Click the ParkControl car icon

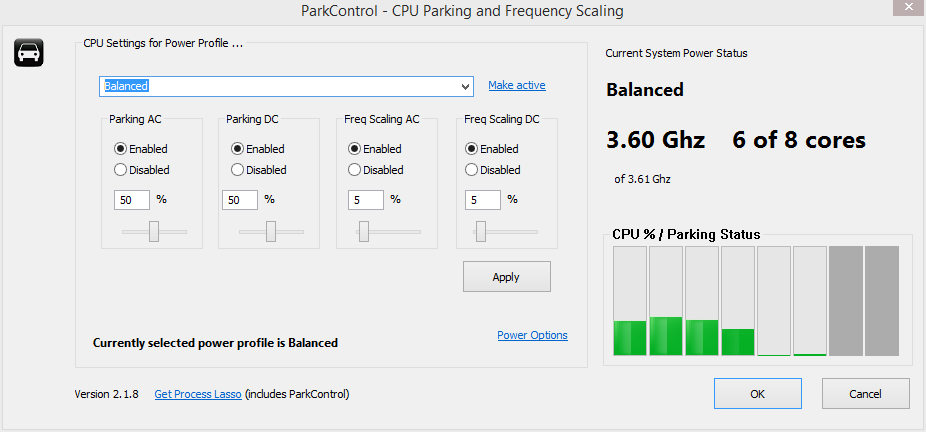pyautogui.click(x=29, y=53)
